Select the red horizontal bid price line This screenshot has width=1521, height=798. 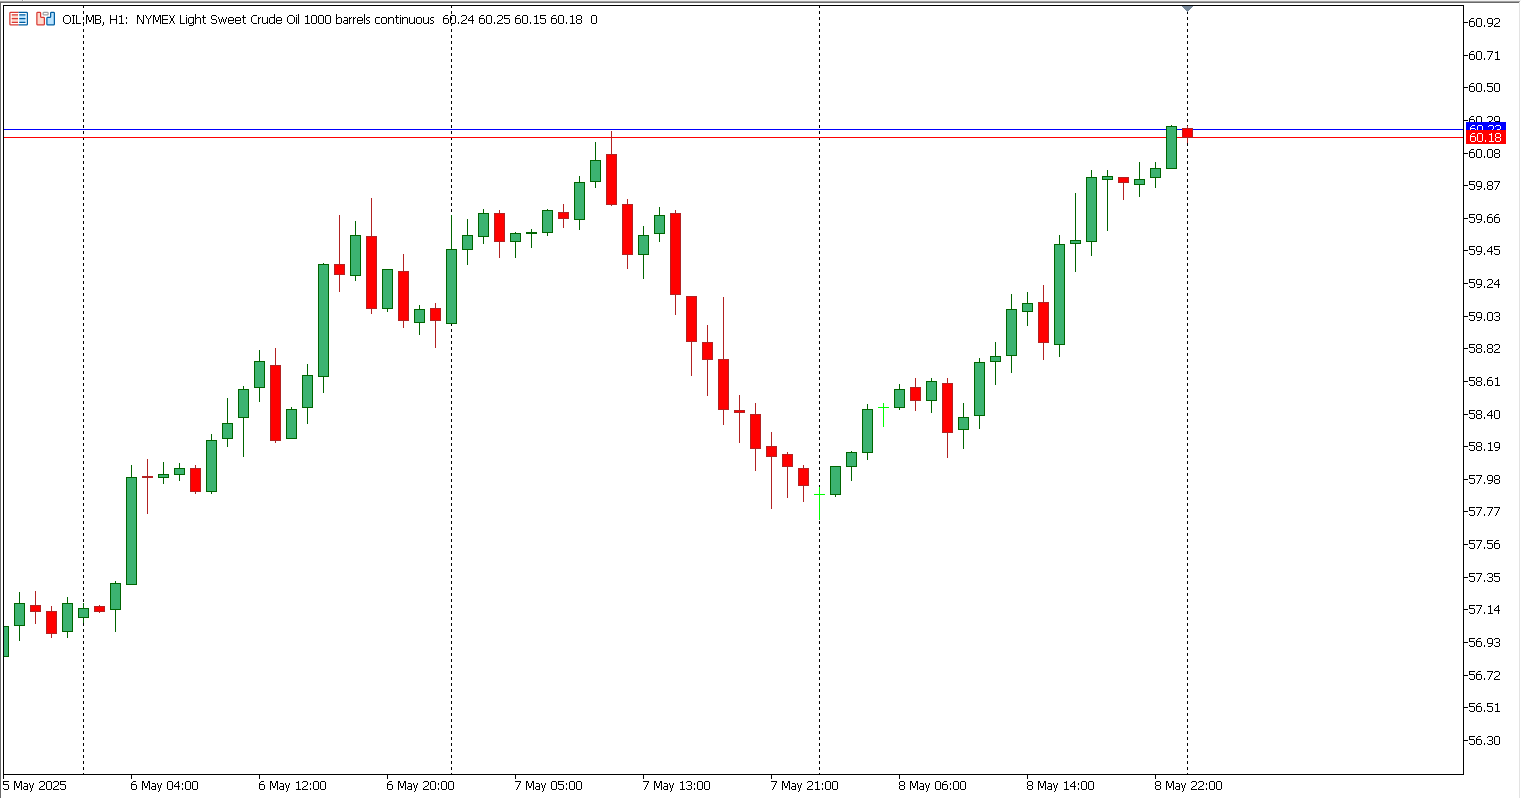coord(700,137)
